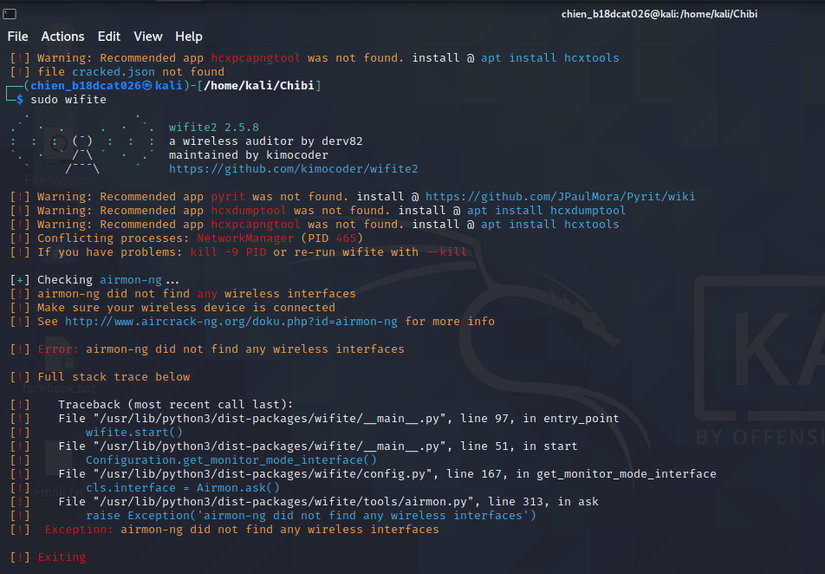Viewport: 825px width, 574px height.
Task: Click 'pyrit' in the warning line
Action: pyautogui.click(x=228, y=197)
